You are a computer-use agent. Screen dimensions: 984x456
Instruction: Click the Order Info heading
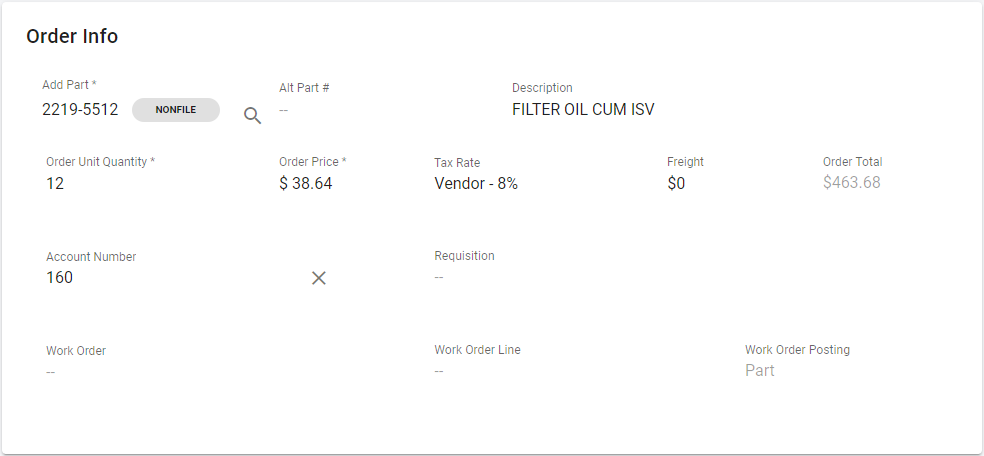pos(72,37)
